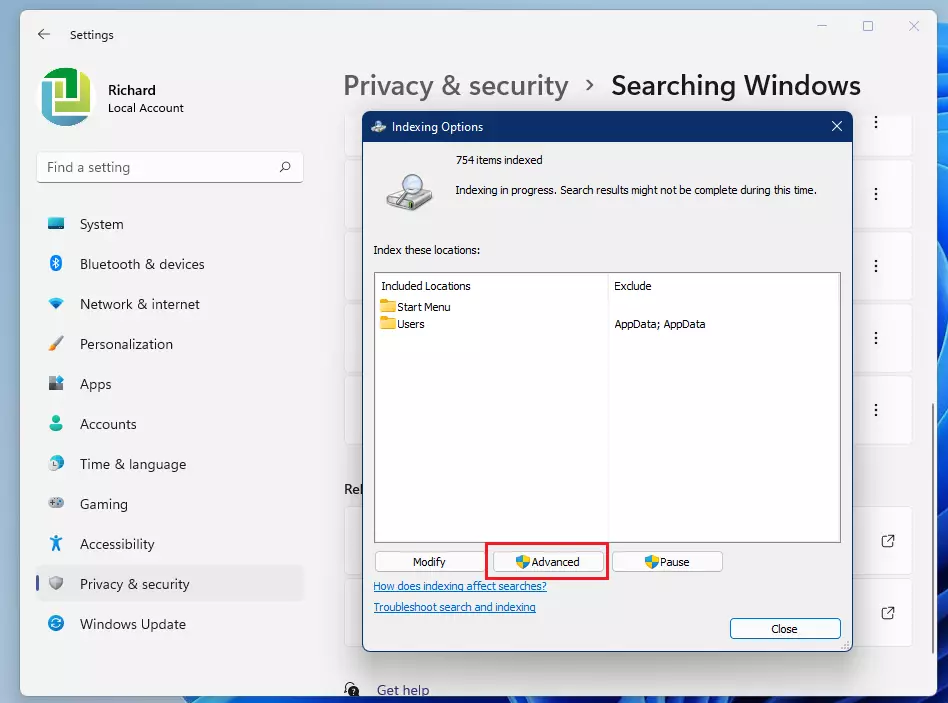Click the Accessibility figure icon
The width and height of the screenshot is (948, 703).
[56, 543]
